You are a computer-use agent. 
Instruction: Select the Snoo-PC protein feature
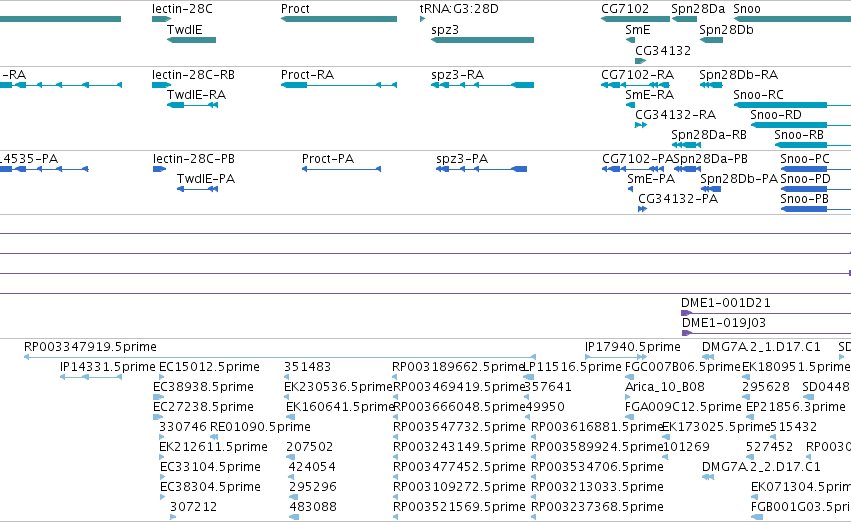pos(816,169)
